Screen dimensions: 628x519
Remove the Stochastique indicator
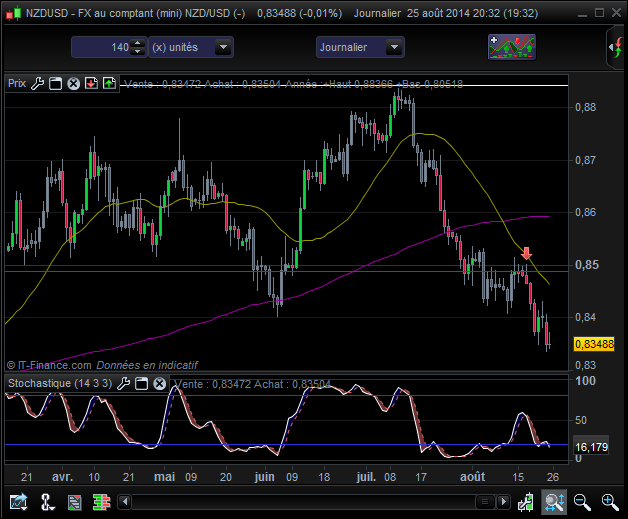click(159, 384)
